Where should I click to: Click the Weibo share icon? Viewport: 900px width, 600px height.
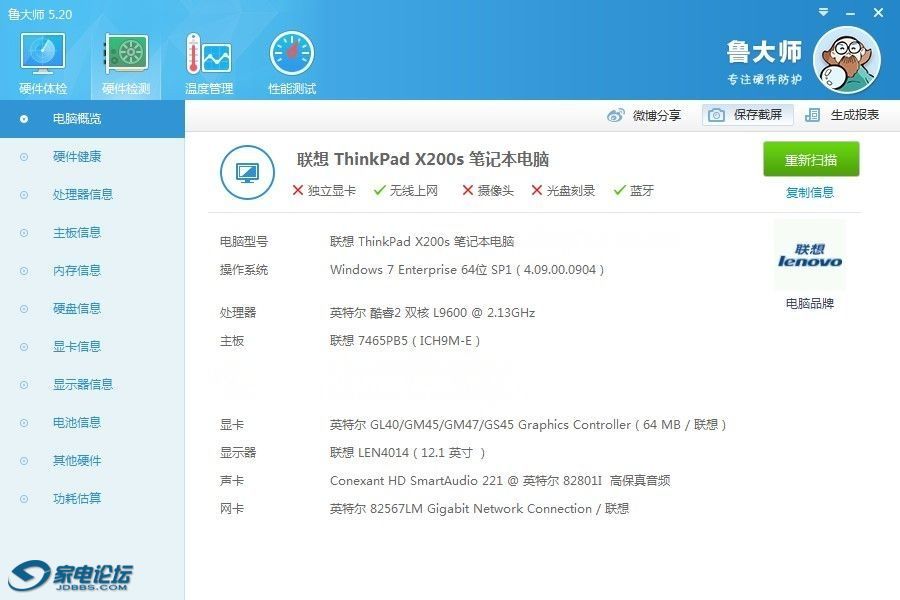(616, 115)
